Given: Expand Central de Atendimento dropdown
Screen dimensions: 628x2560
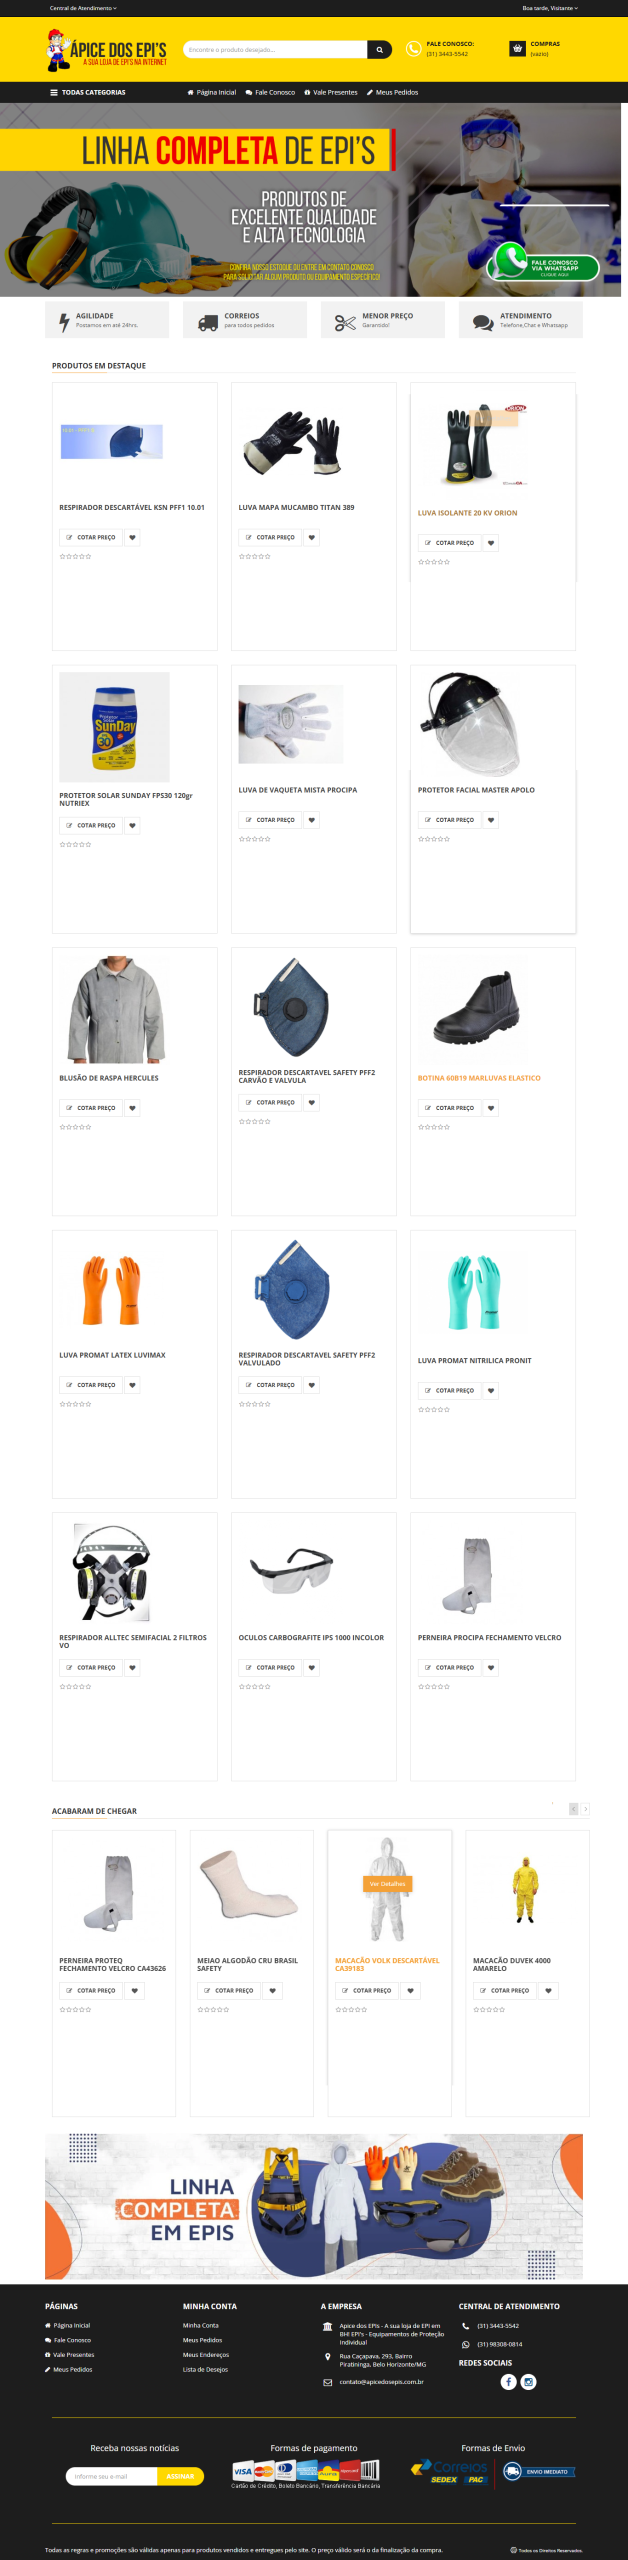Looking at the screenshot, I should coord(83,8).
